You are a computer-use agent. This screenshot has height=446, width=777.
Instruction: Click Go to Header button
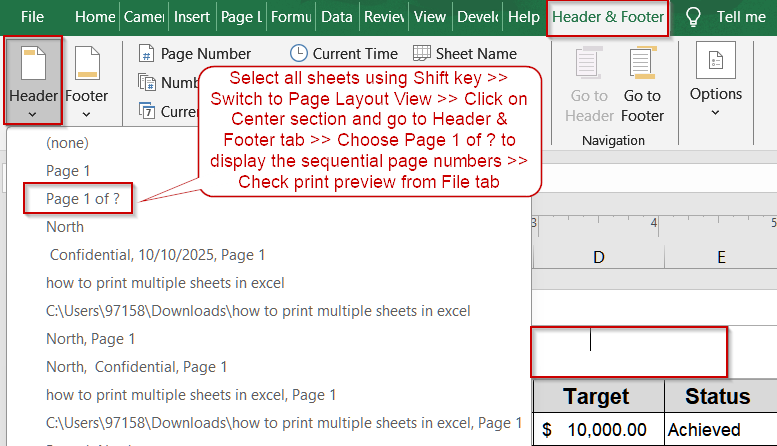click(x=589, y=84)
